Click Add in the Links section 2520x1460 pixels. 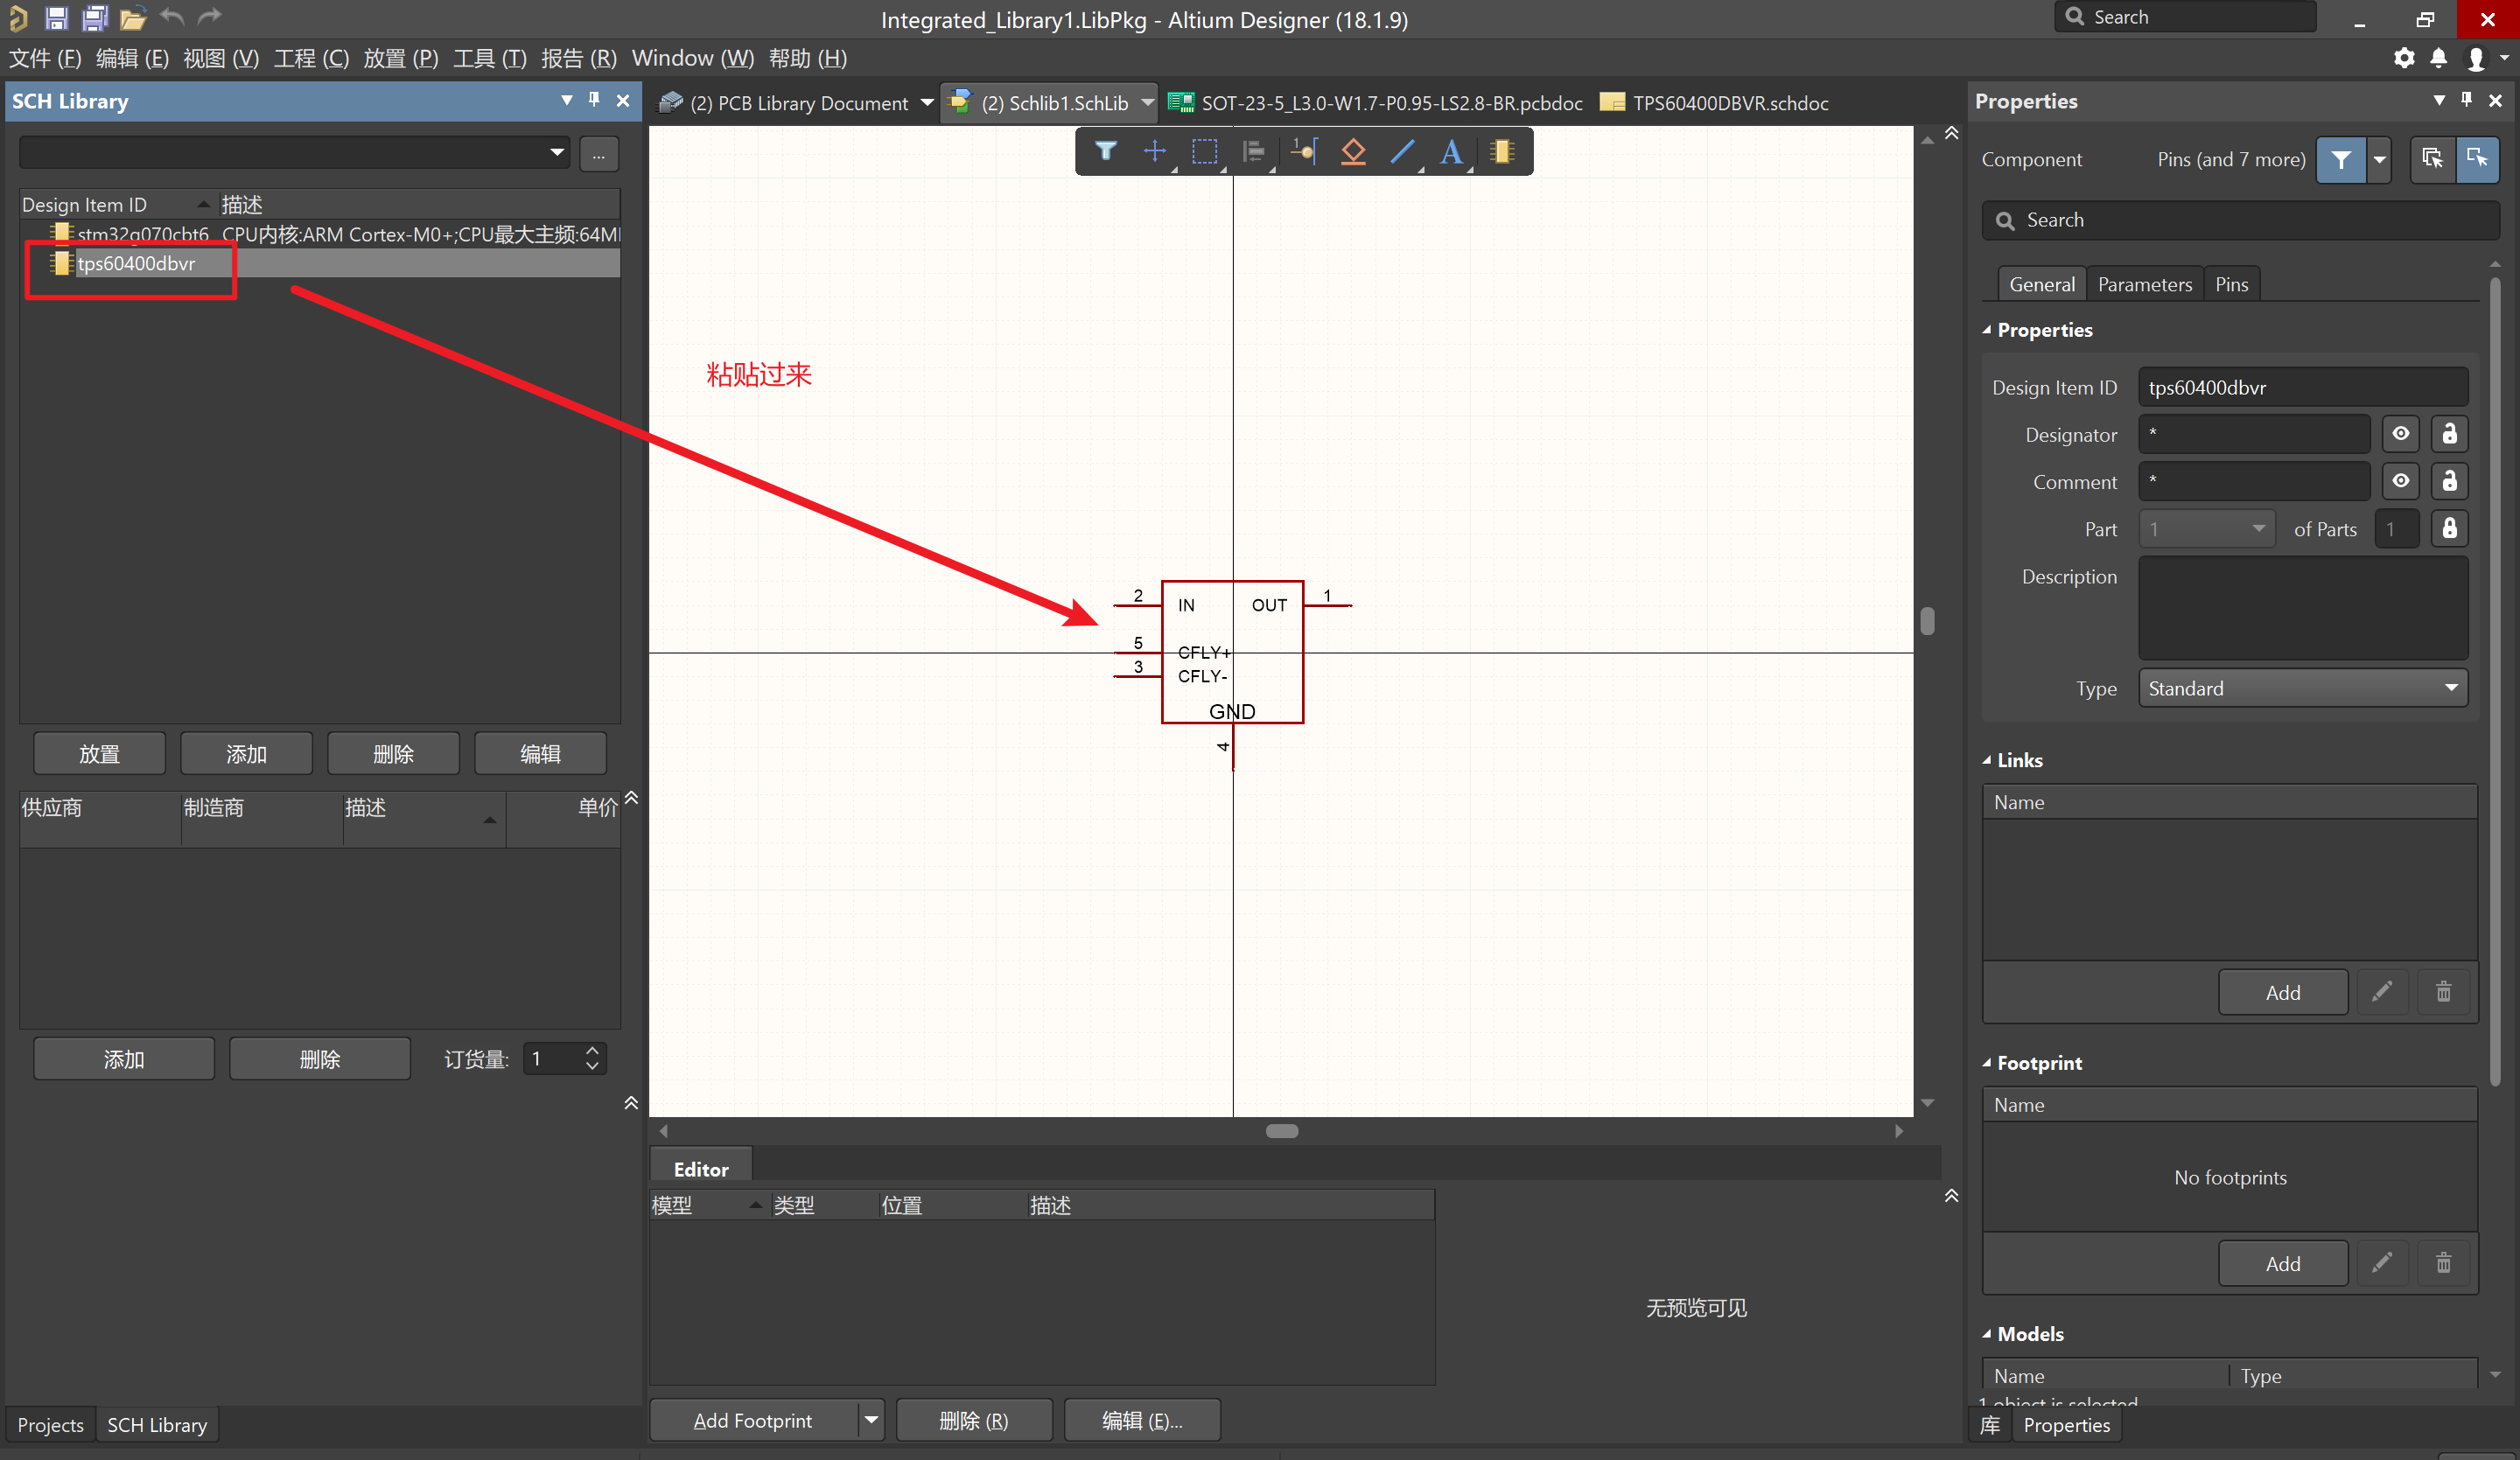(2283, 992)
